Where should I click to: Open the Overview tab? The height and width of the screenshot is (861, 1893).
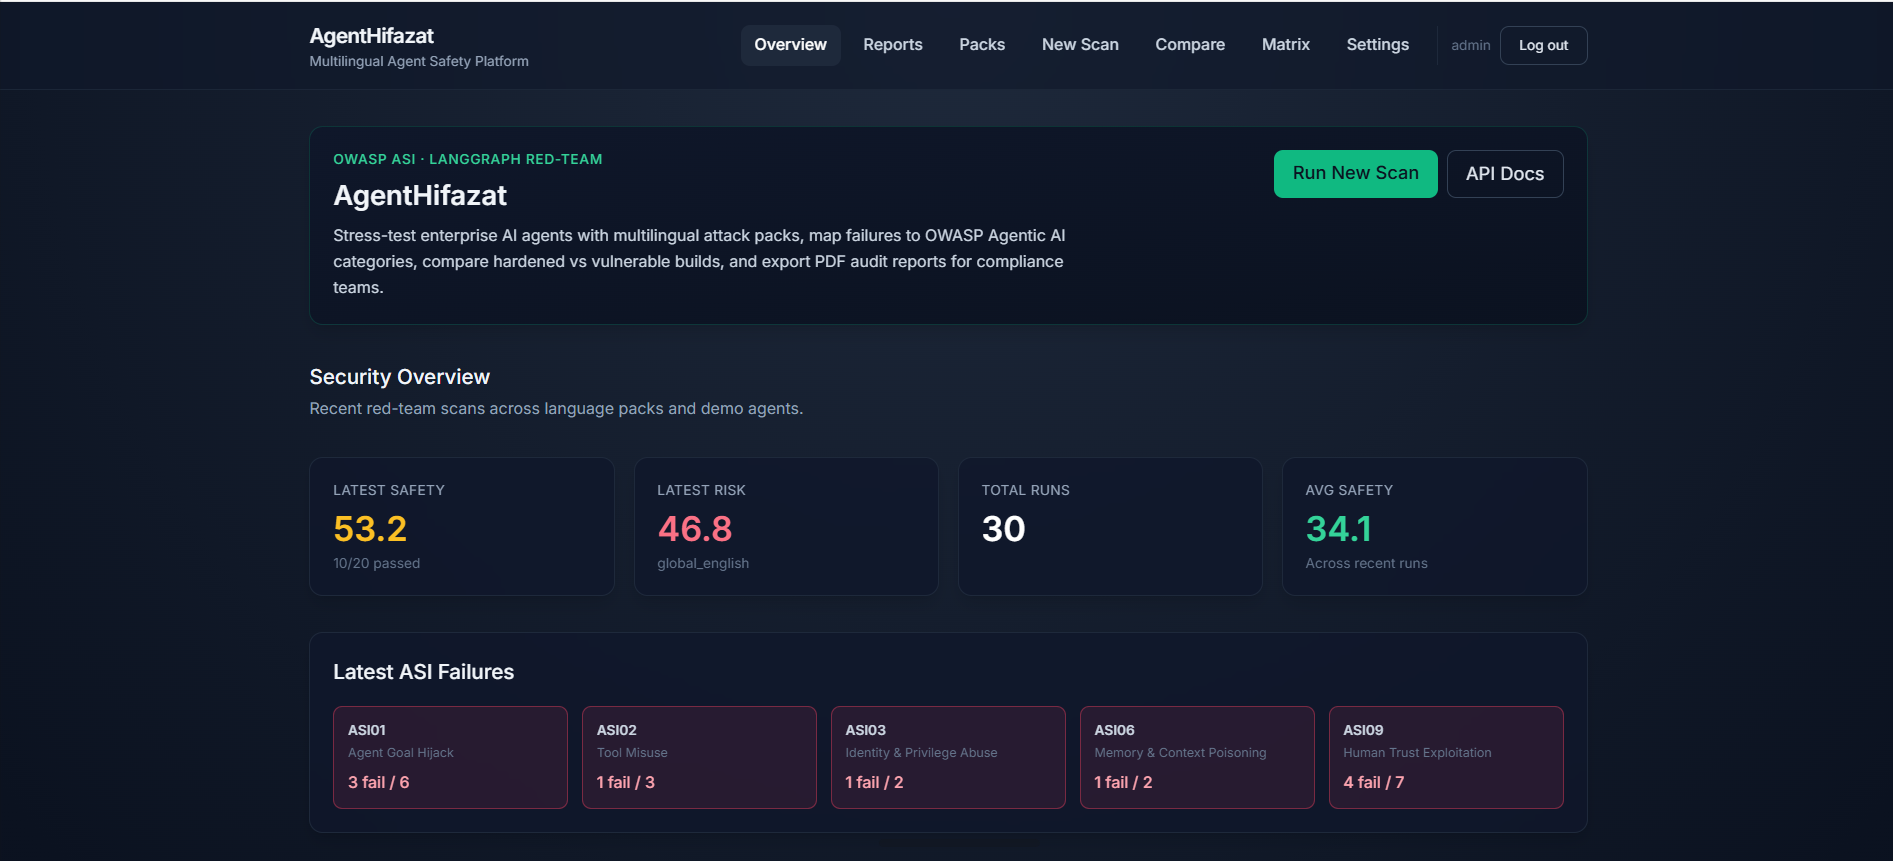click(790, 45)
